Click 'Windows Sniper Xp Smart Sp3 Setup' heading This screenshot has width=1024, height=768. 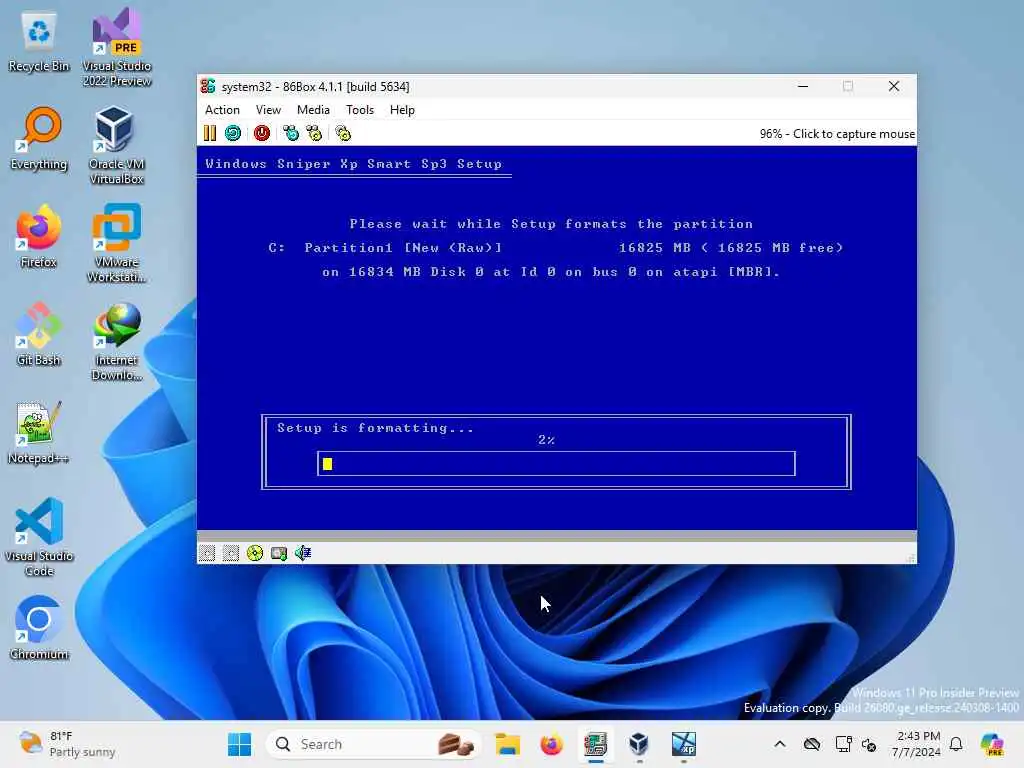(353, 164)
